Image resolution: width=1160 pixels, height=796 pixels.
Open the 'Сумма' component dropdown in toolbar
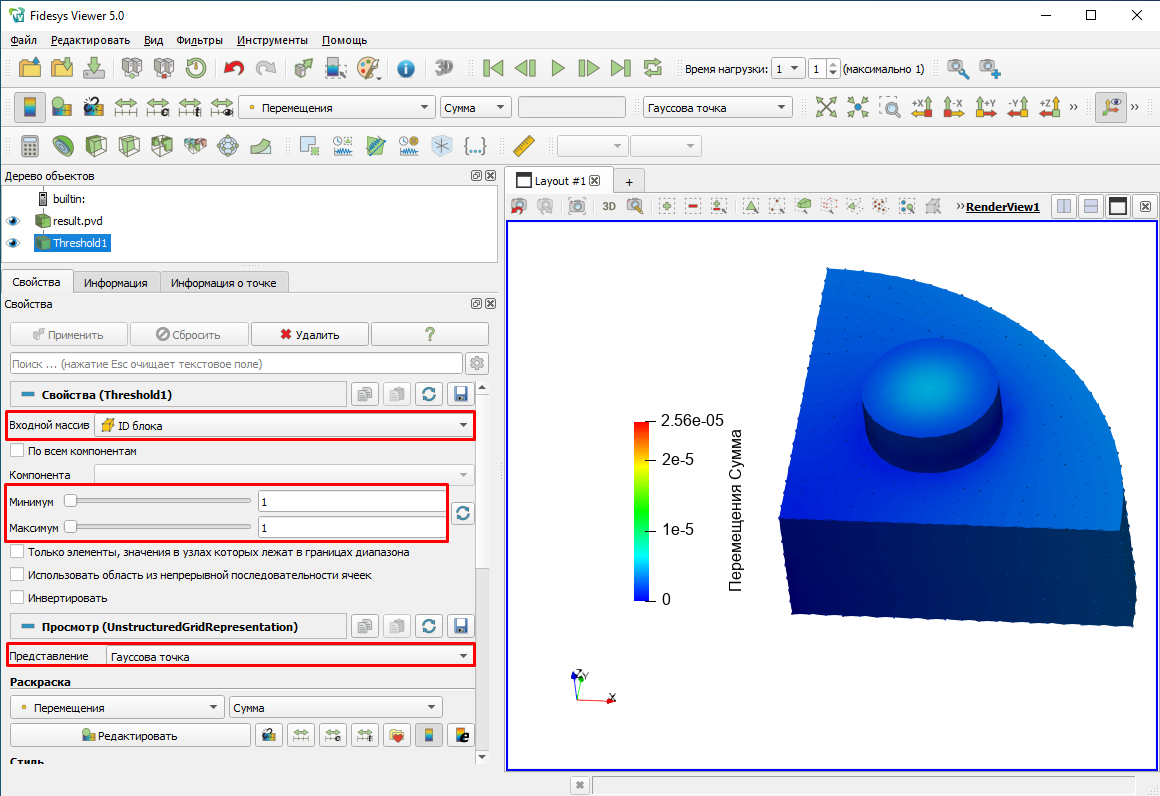[x=475, y=107]
